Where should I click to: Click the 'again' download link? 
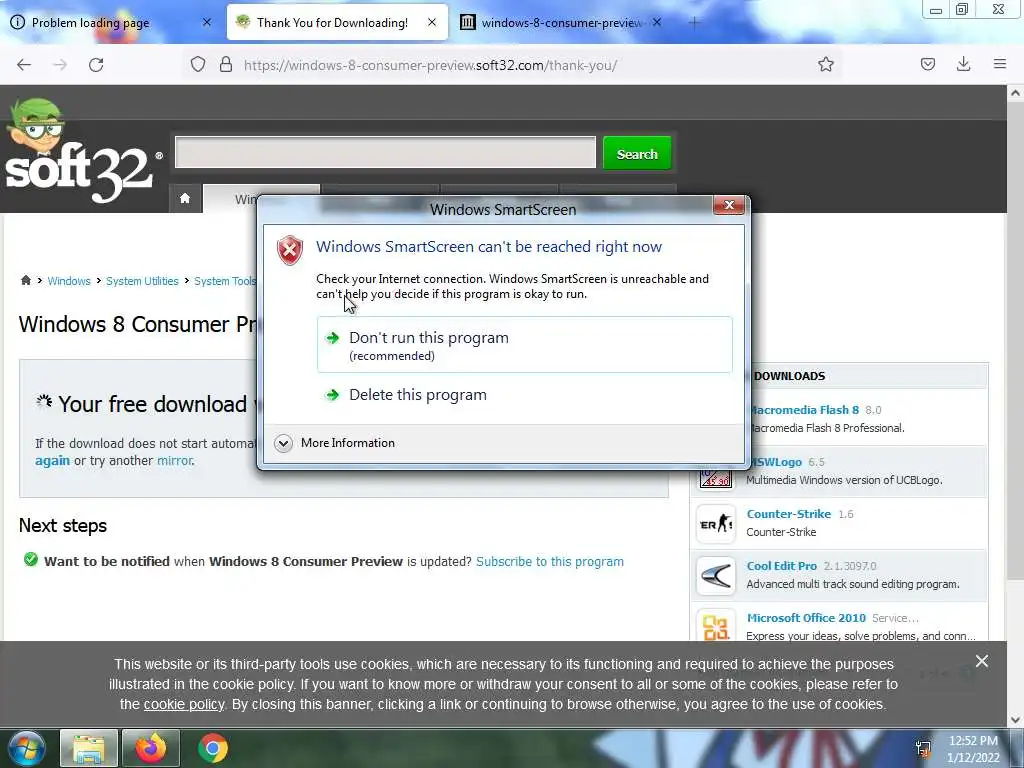tap(52, 460)
